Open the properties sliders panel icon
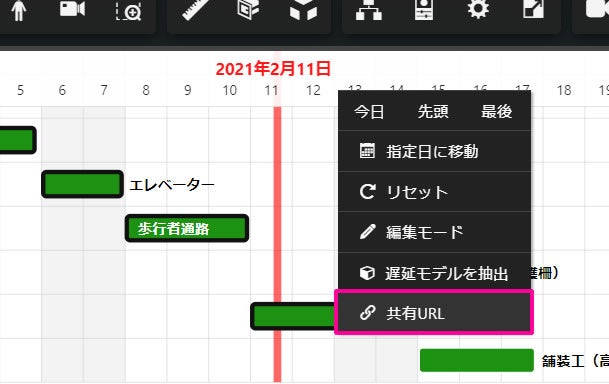This screenshot has height=384, width=609. coord(424,10)
